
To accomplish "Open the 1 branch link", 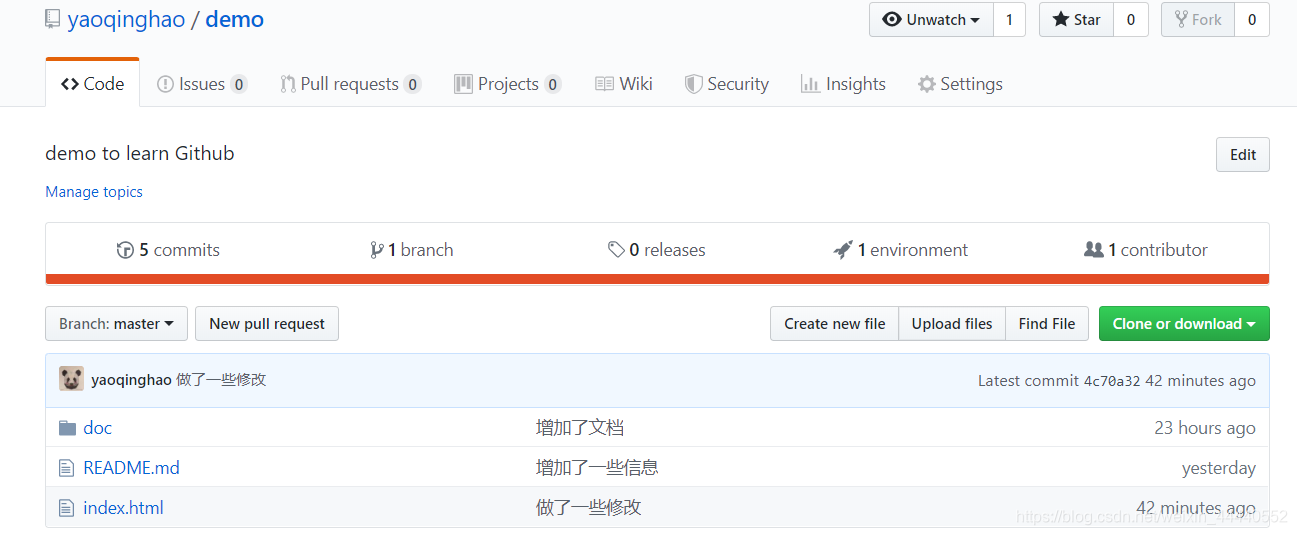I will tap(411, 250).
